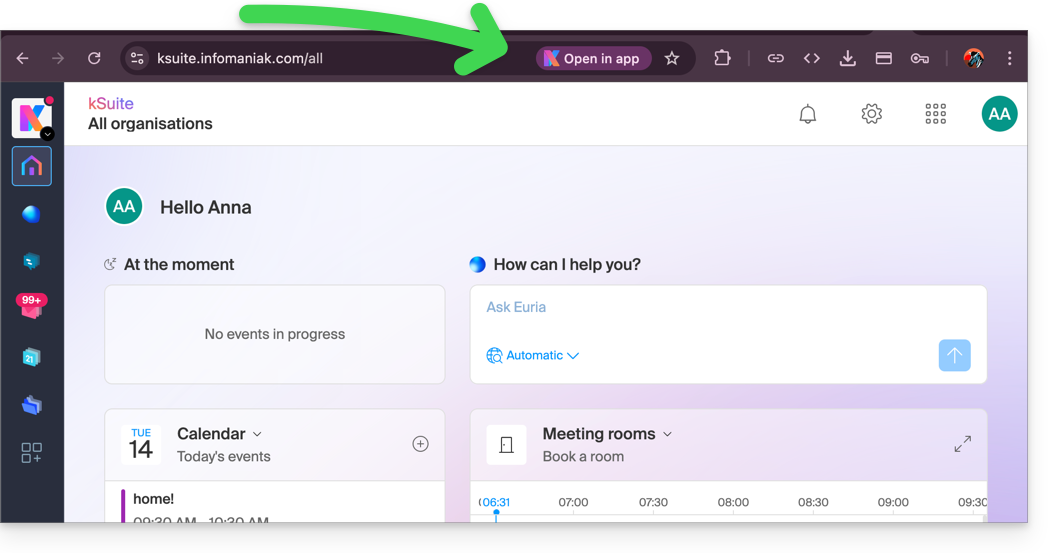The height and width of the screenshot is (553, 1058).
Task: Click the Open in app button
Action: (x=593, y=59)
